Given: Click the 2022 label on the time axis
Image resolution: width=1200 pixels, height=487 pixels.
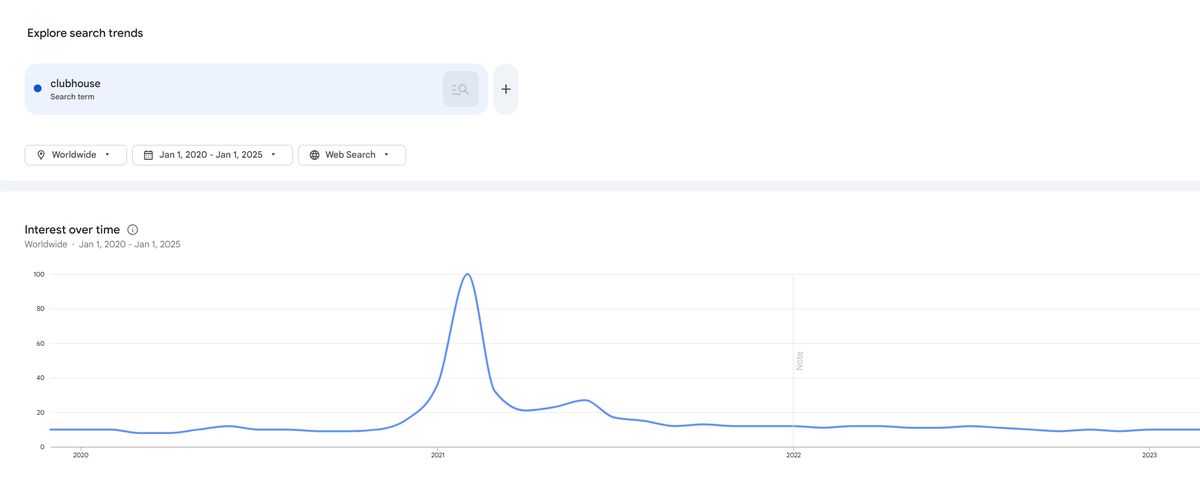Looking at the screenshot, I should [x=793, y=455].
